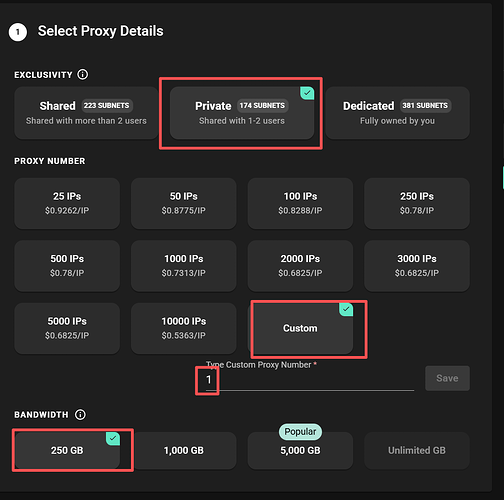Choose the 100 IPs plan
504x500 pixels.
click(300, 203)
